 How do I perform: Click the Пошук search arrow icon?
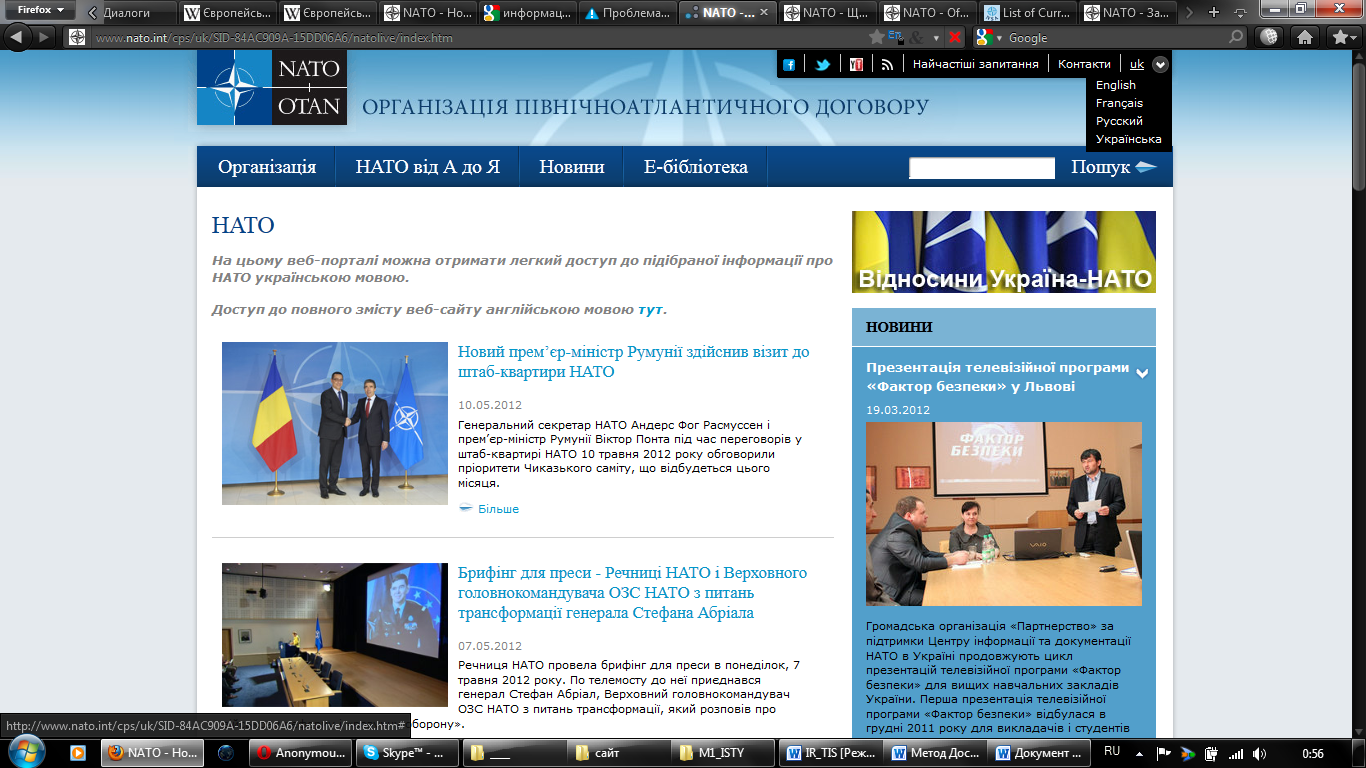[x=1146, y=167]
